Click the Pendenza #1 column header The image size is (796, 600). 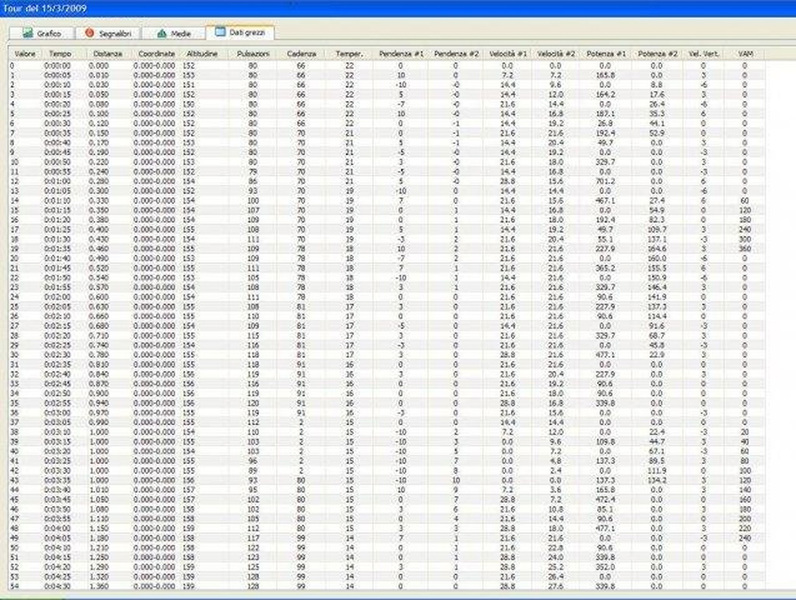(401, 53)
